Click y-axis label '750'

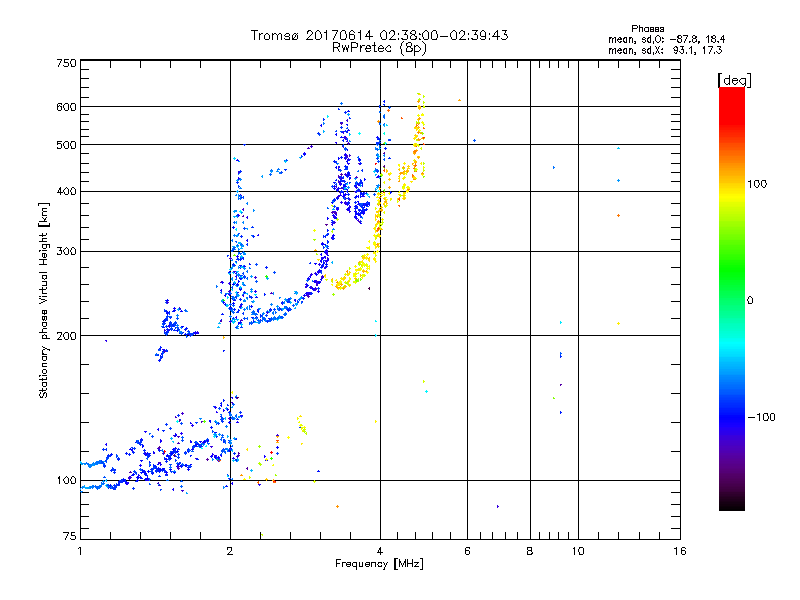(67, 63)
